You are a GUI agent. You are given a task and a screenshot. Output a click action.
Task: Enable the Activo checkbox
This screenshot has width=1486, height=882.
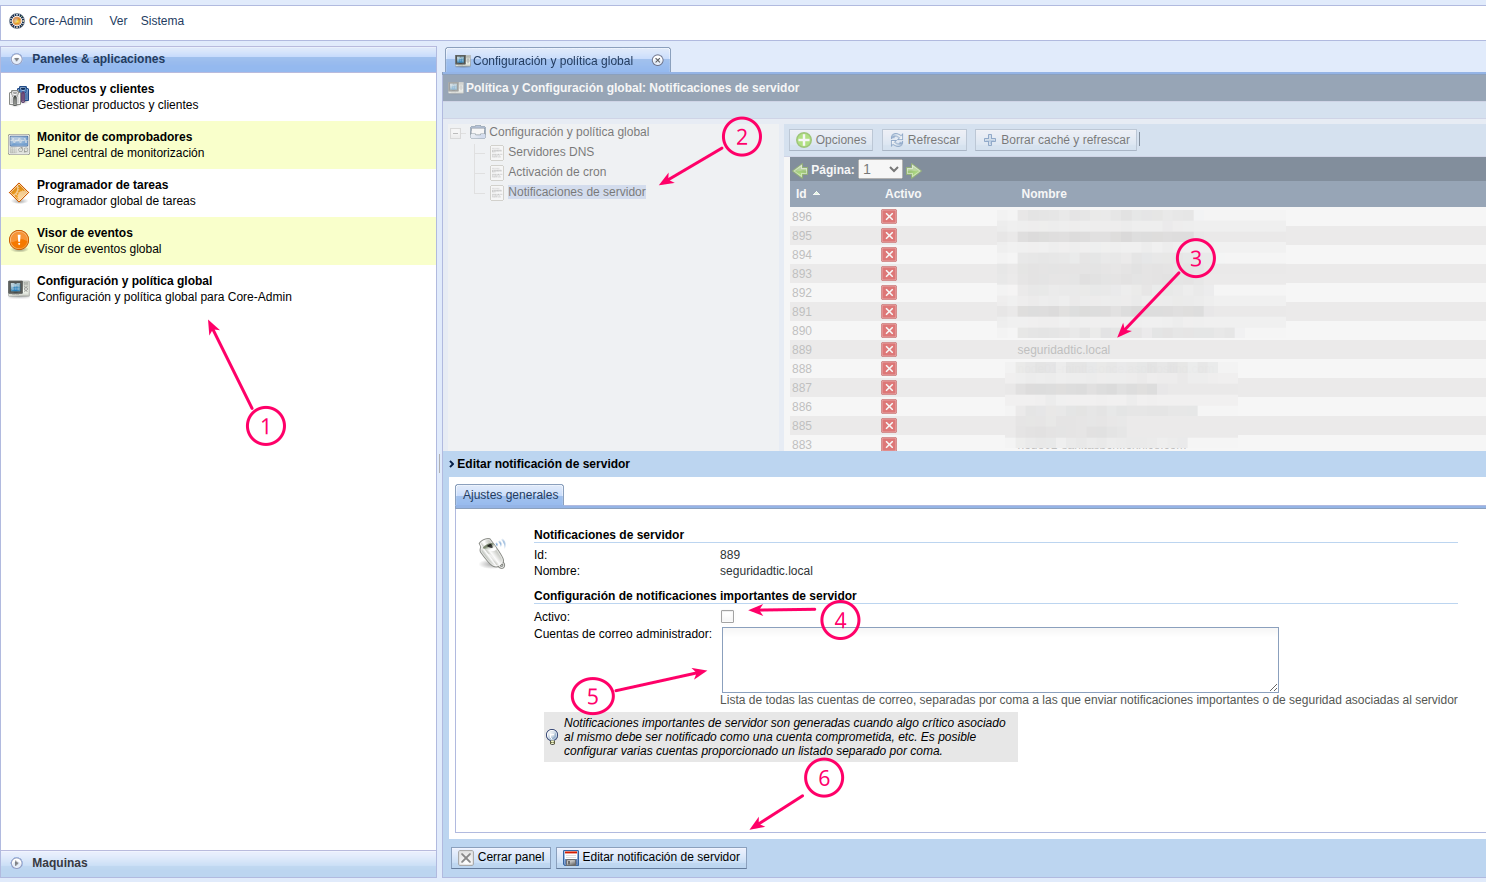click(x=727, y=617)
